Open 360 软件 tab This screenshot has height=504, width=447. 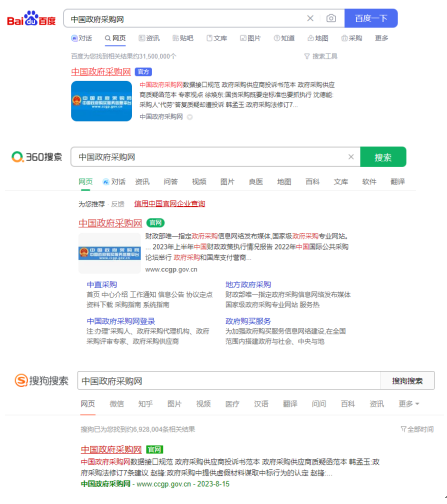pyautogui.click(x=369, y=182)
